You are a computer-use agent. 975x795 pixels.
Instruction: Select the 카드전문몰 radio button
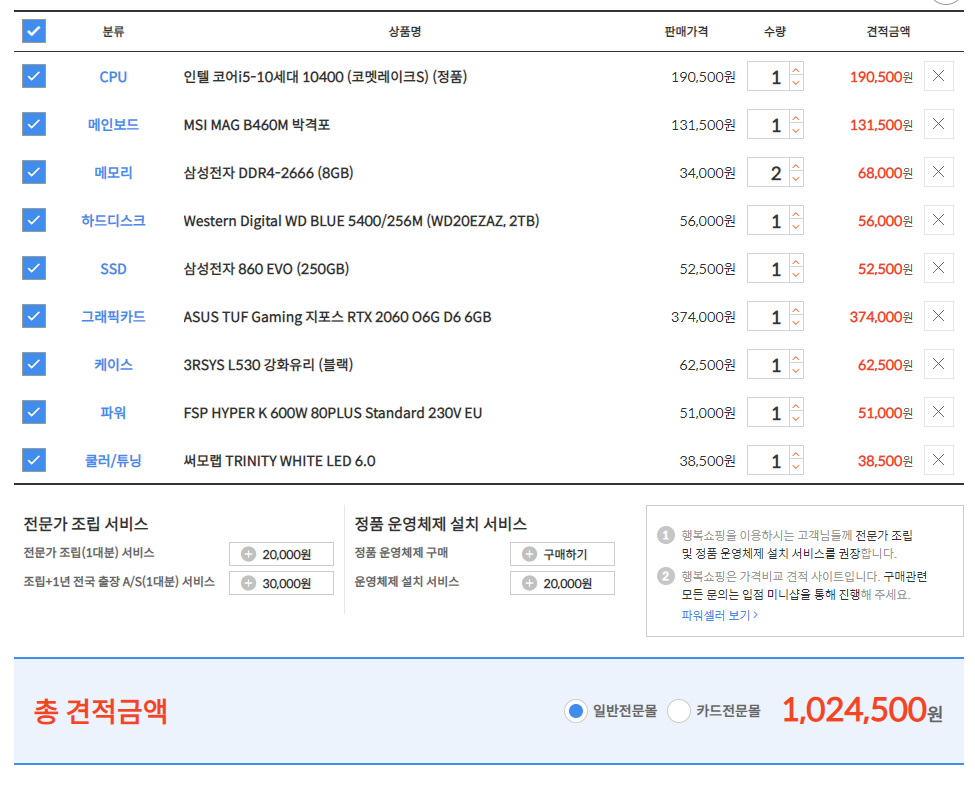(679, 711)
